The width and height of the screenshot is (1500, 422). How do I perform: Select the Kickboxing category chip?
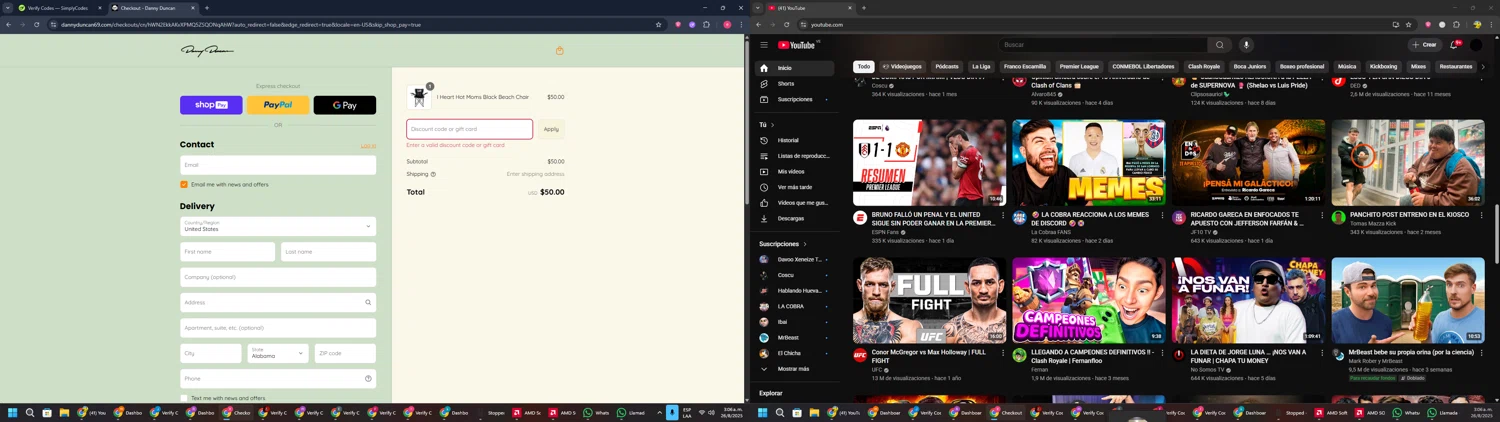[x=1383, y=67]
